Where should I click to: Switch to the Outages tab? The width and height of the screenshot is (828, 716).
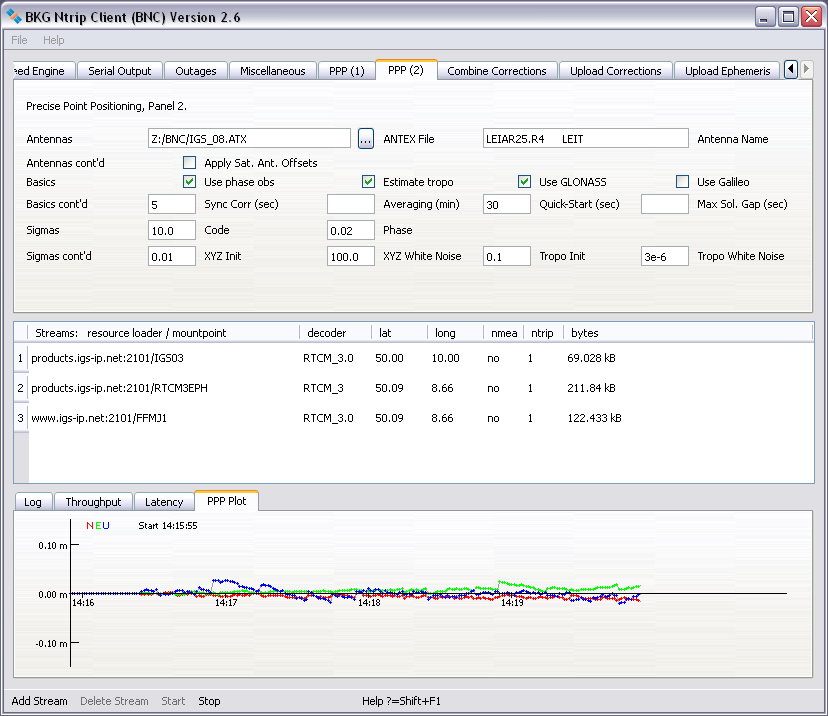click(195, 71)
